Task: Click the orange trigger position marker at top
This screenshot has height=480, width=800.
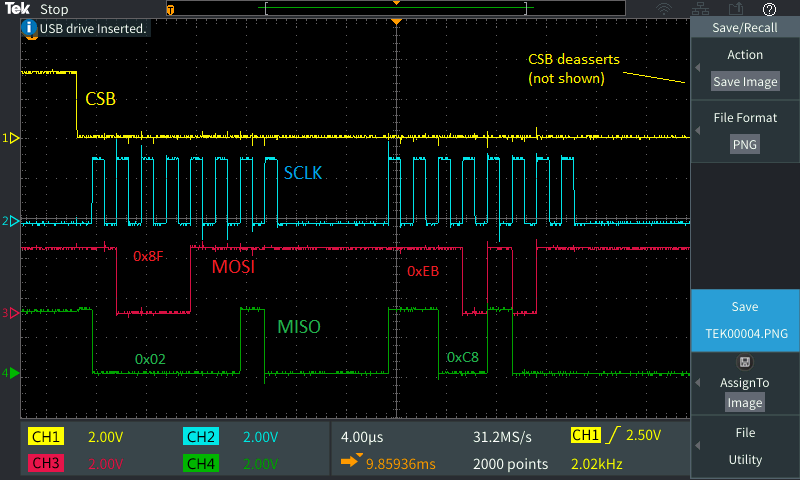Action: pos(396,22)
